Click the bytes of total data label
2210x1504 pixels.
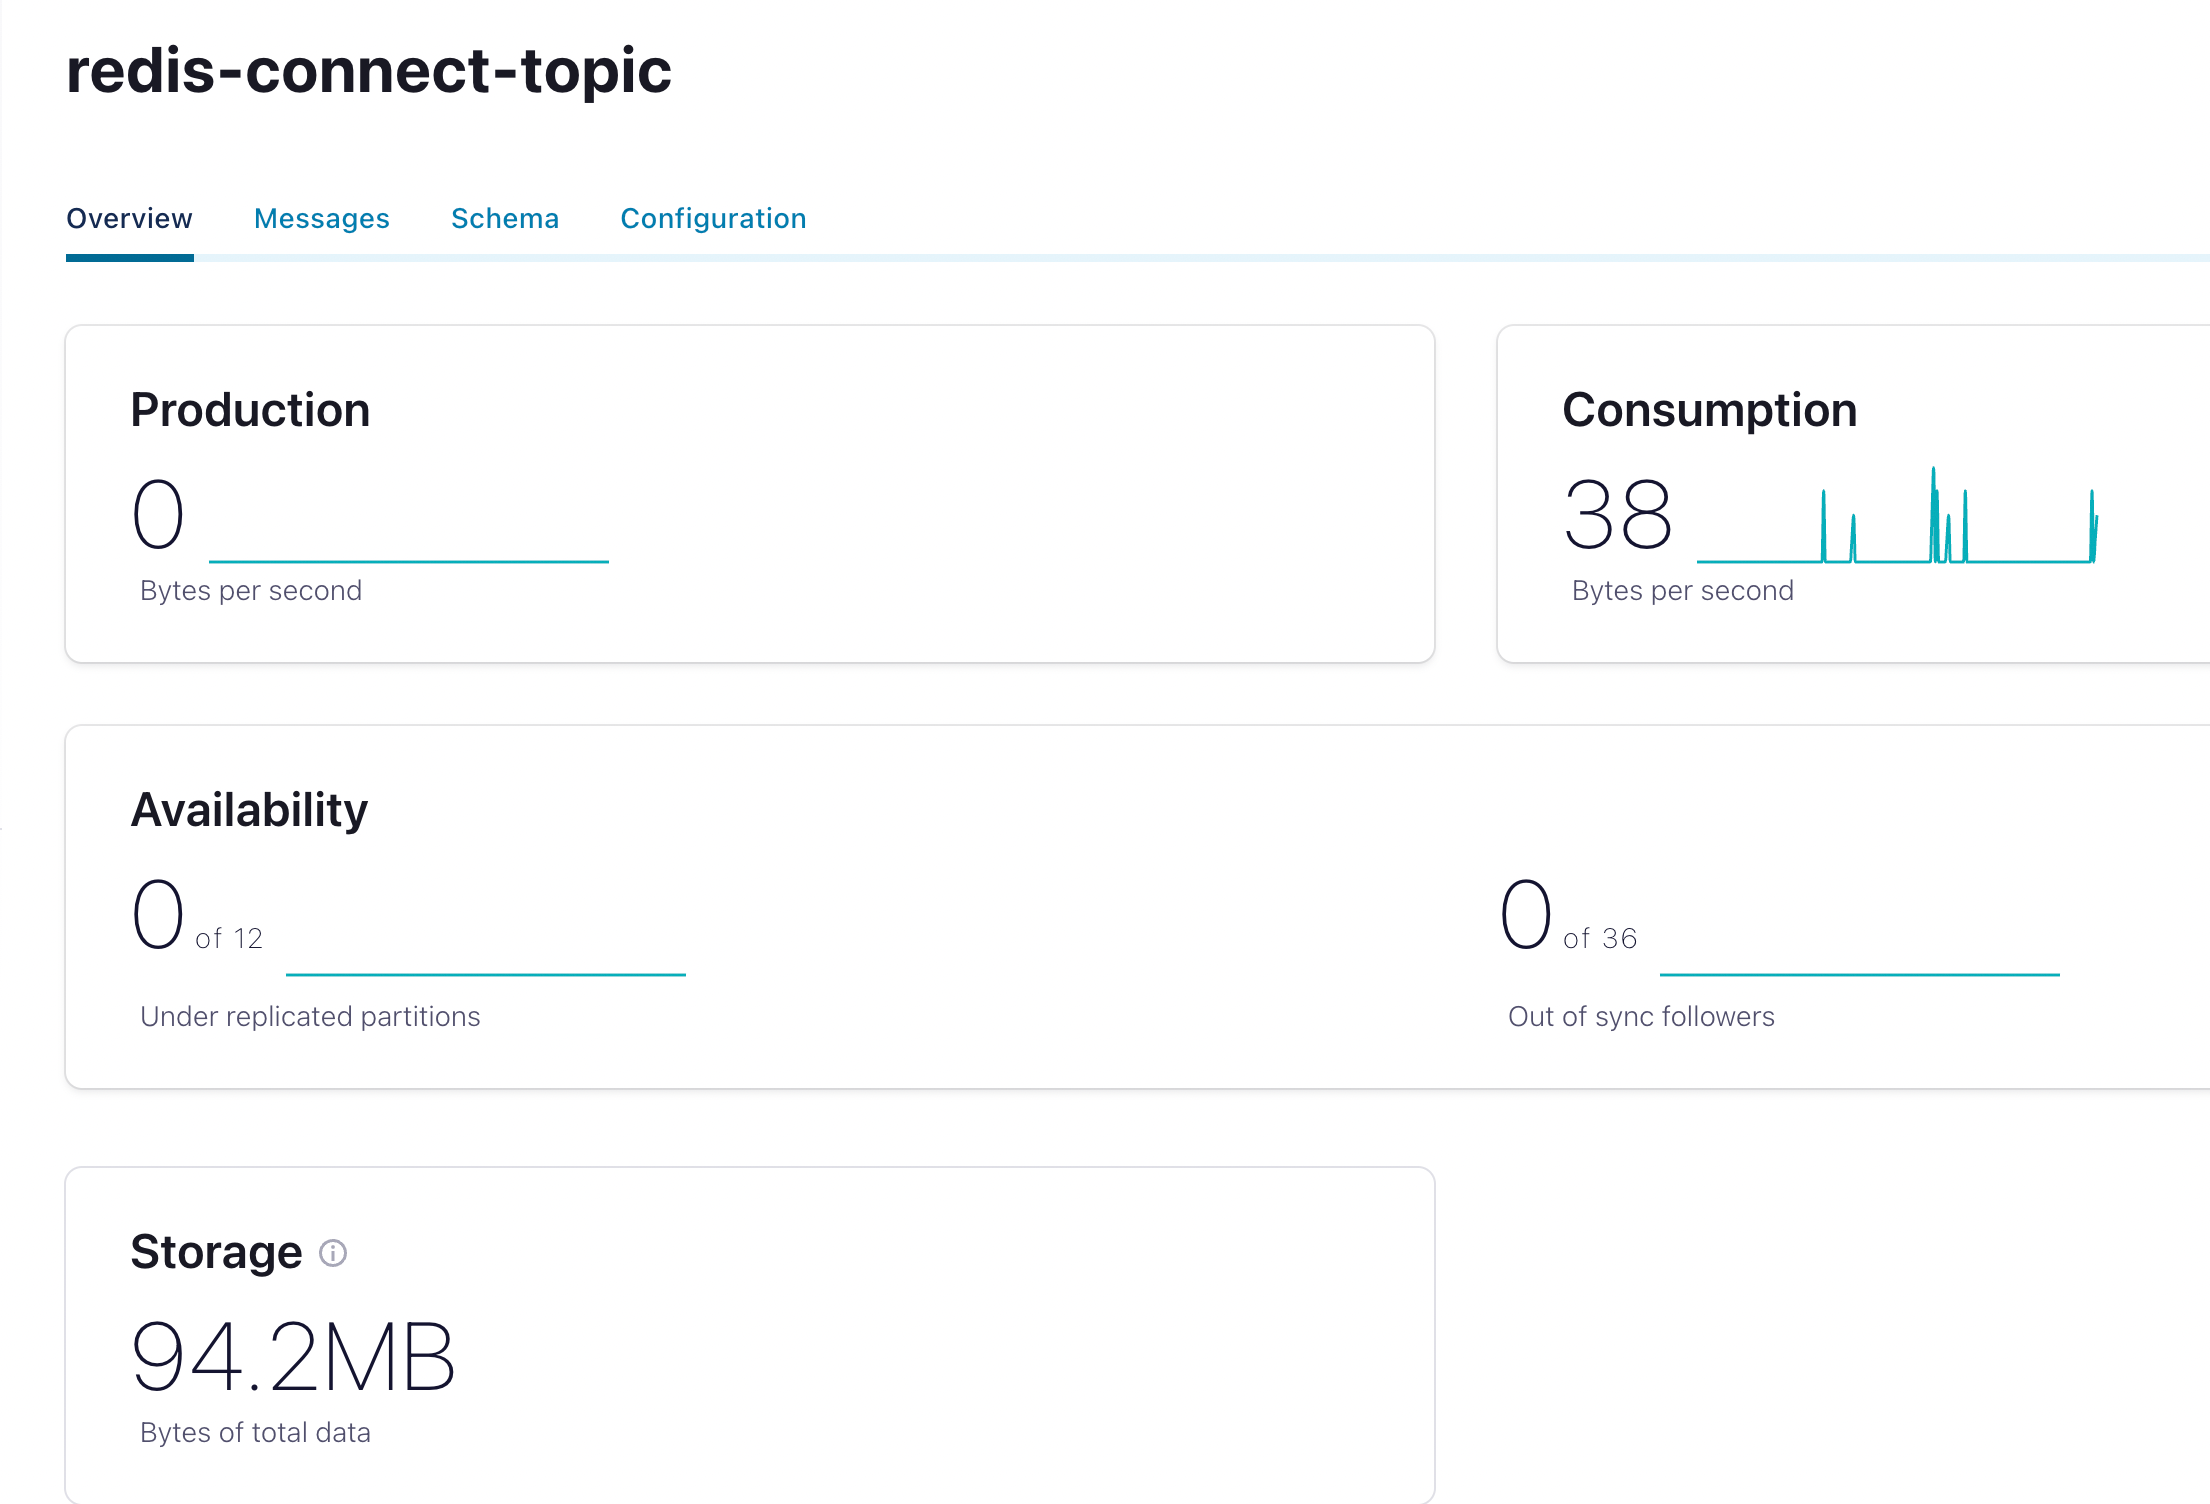(255, 1432)
